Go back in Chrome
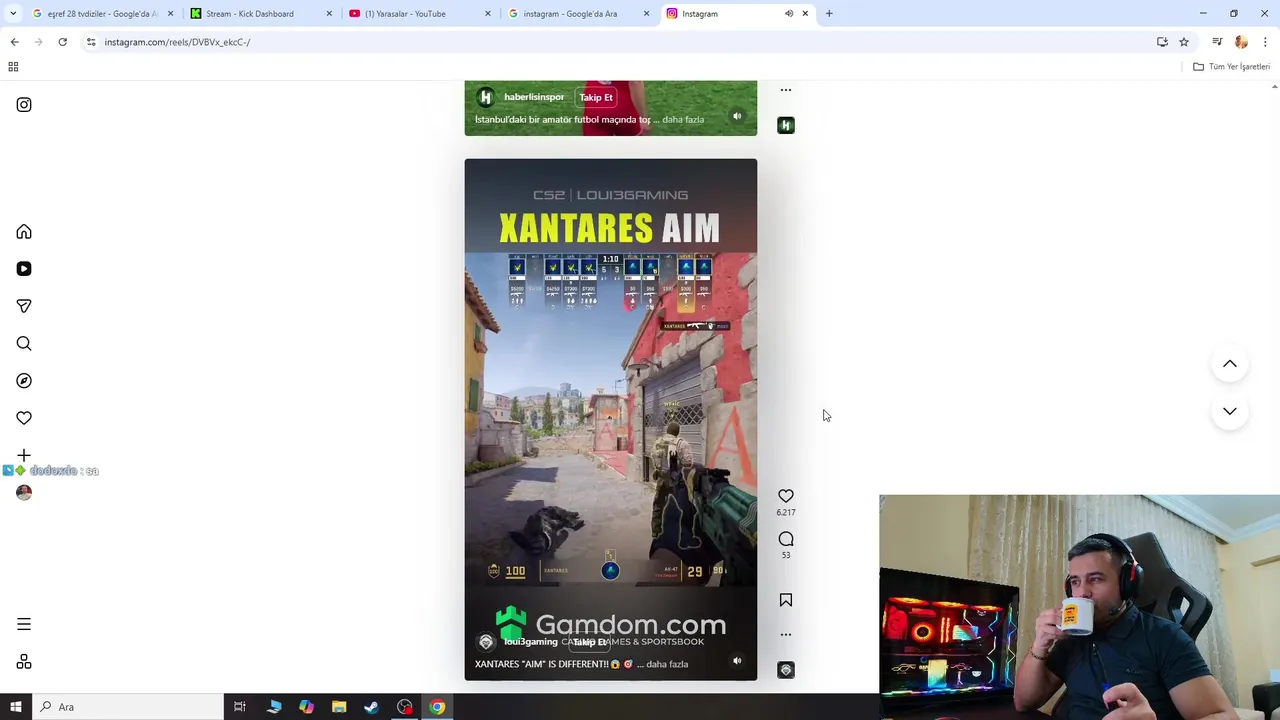The width and height of the screenshot is (1280, 720). 14,42
